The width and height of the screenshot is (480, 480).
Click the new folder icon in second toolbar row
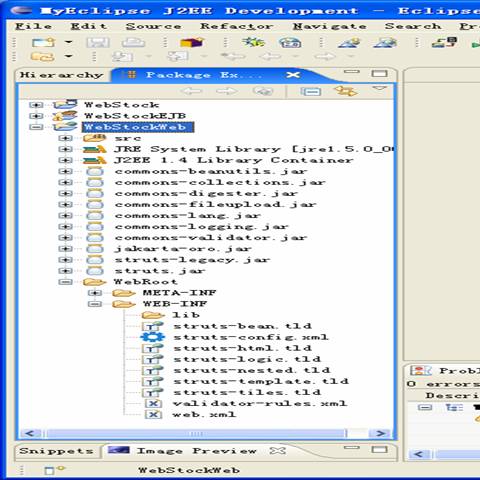tap(42, 57)
